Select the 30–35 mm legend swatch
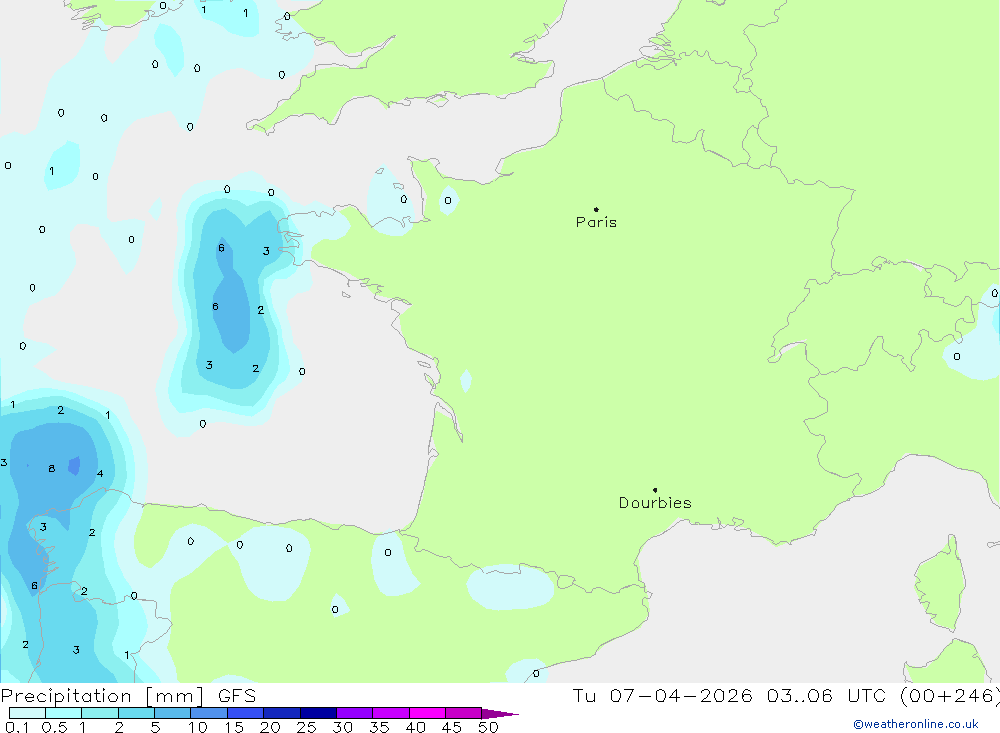 354,713
